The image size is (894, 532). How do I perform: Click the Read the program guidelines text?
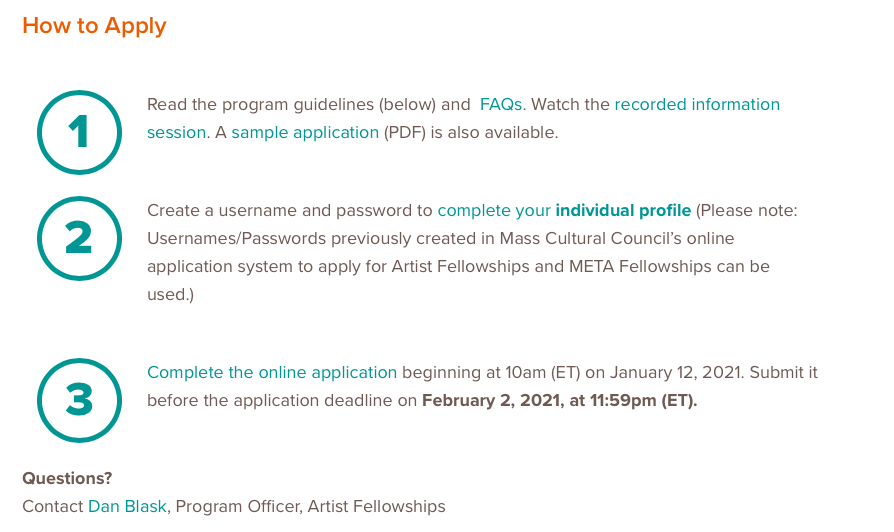coord(260,104)
